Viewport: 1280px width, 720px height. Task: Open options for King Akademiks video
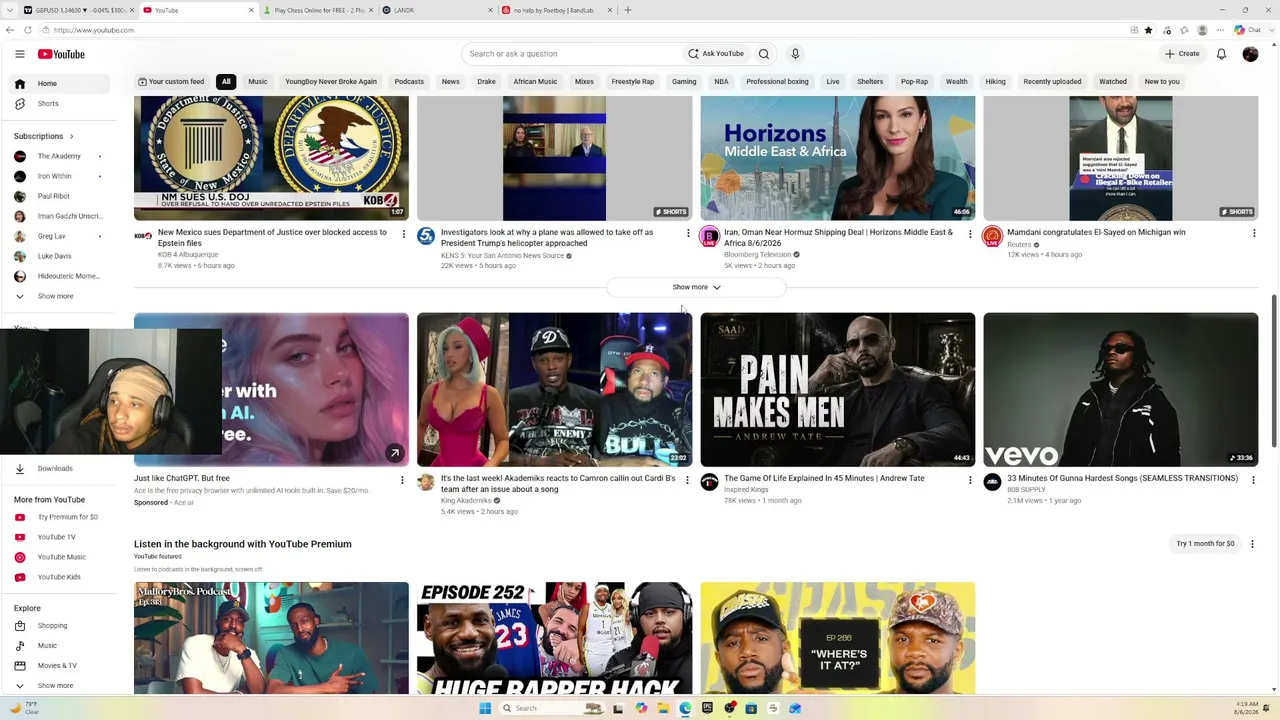tap(688, 480)
